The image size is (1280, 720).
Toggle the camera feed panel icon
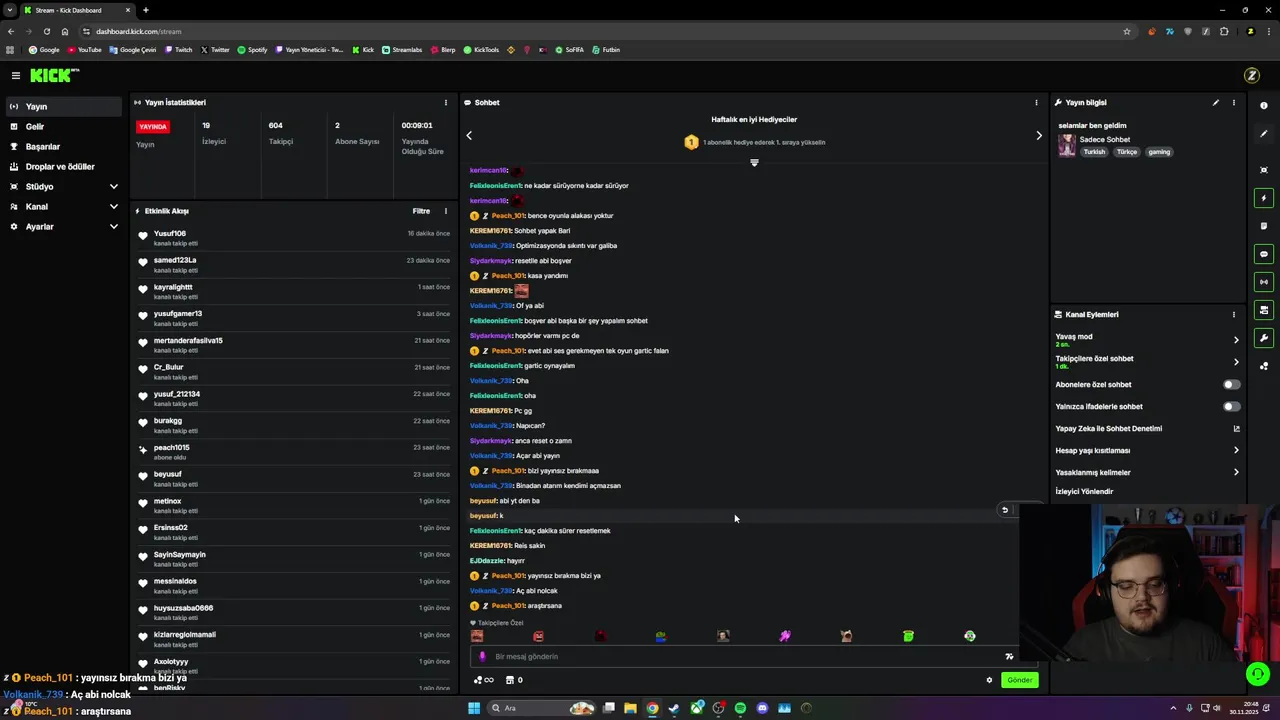coord(1264,310)
